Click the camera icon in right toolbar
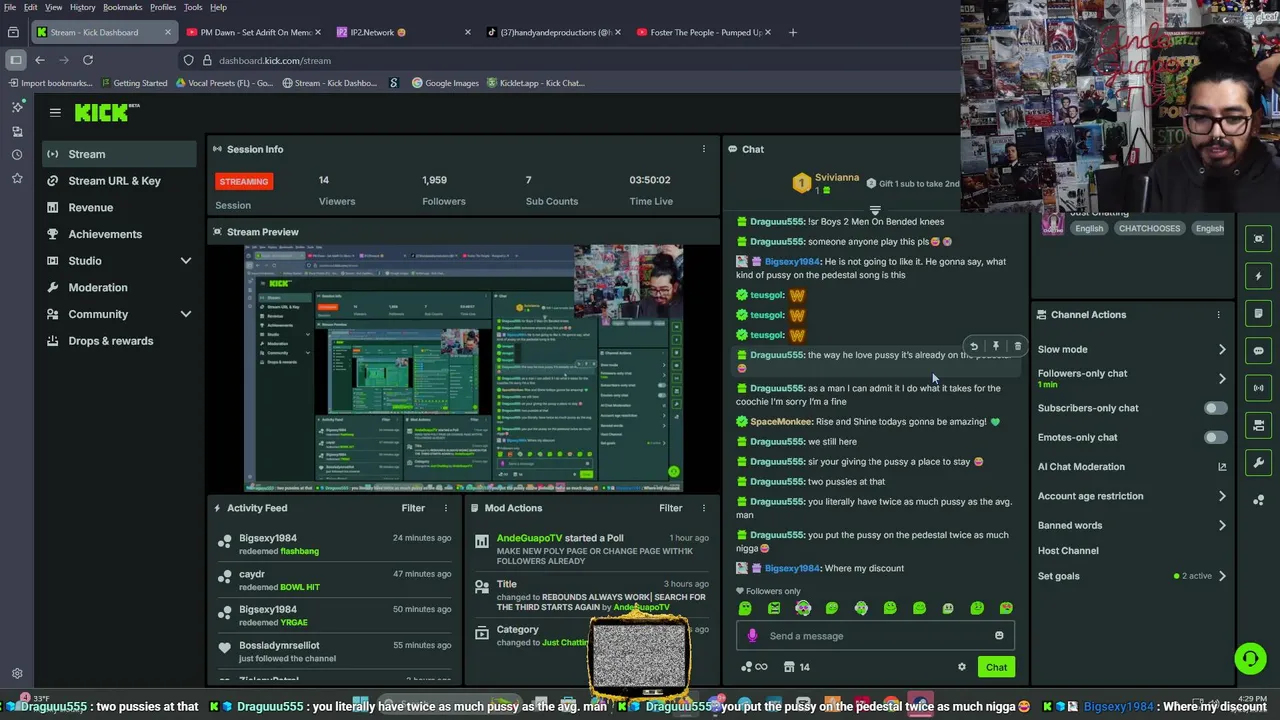 coord(1258,426)
